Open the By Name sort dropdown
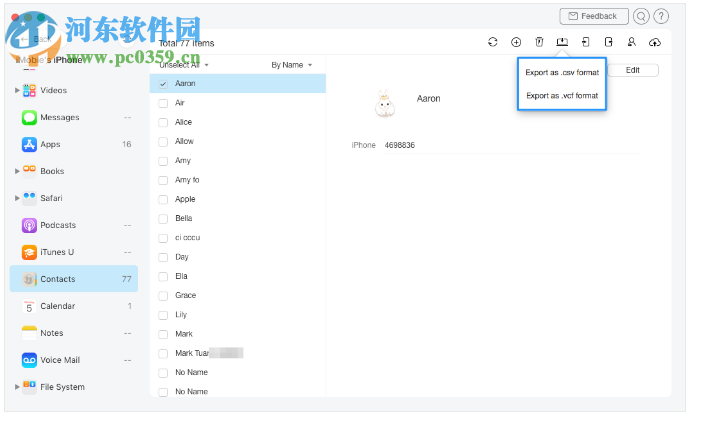The width and height of the screenshot is (707, 422). pos(292,65)
